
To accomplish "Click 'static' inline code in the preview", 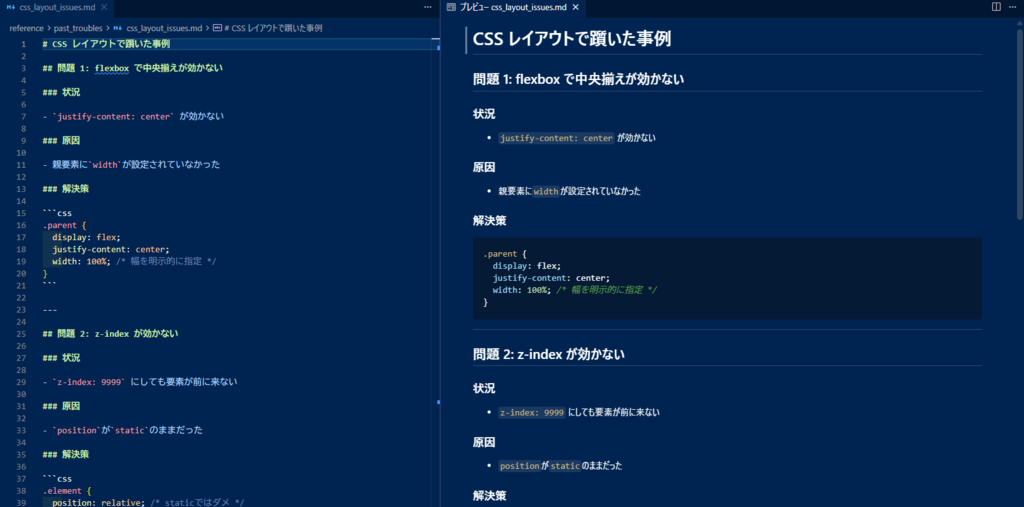I will click(565, 466).
